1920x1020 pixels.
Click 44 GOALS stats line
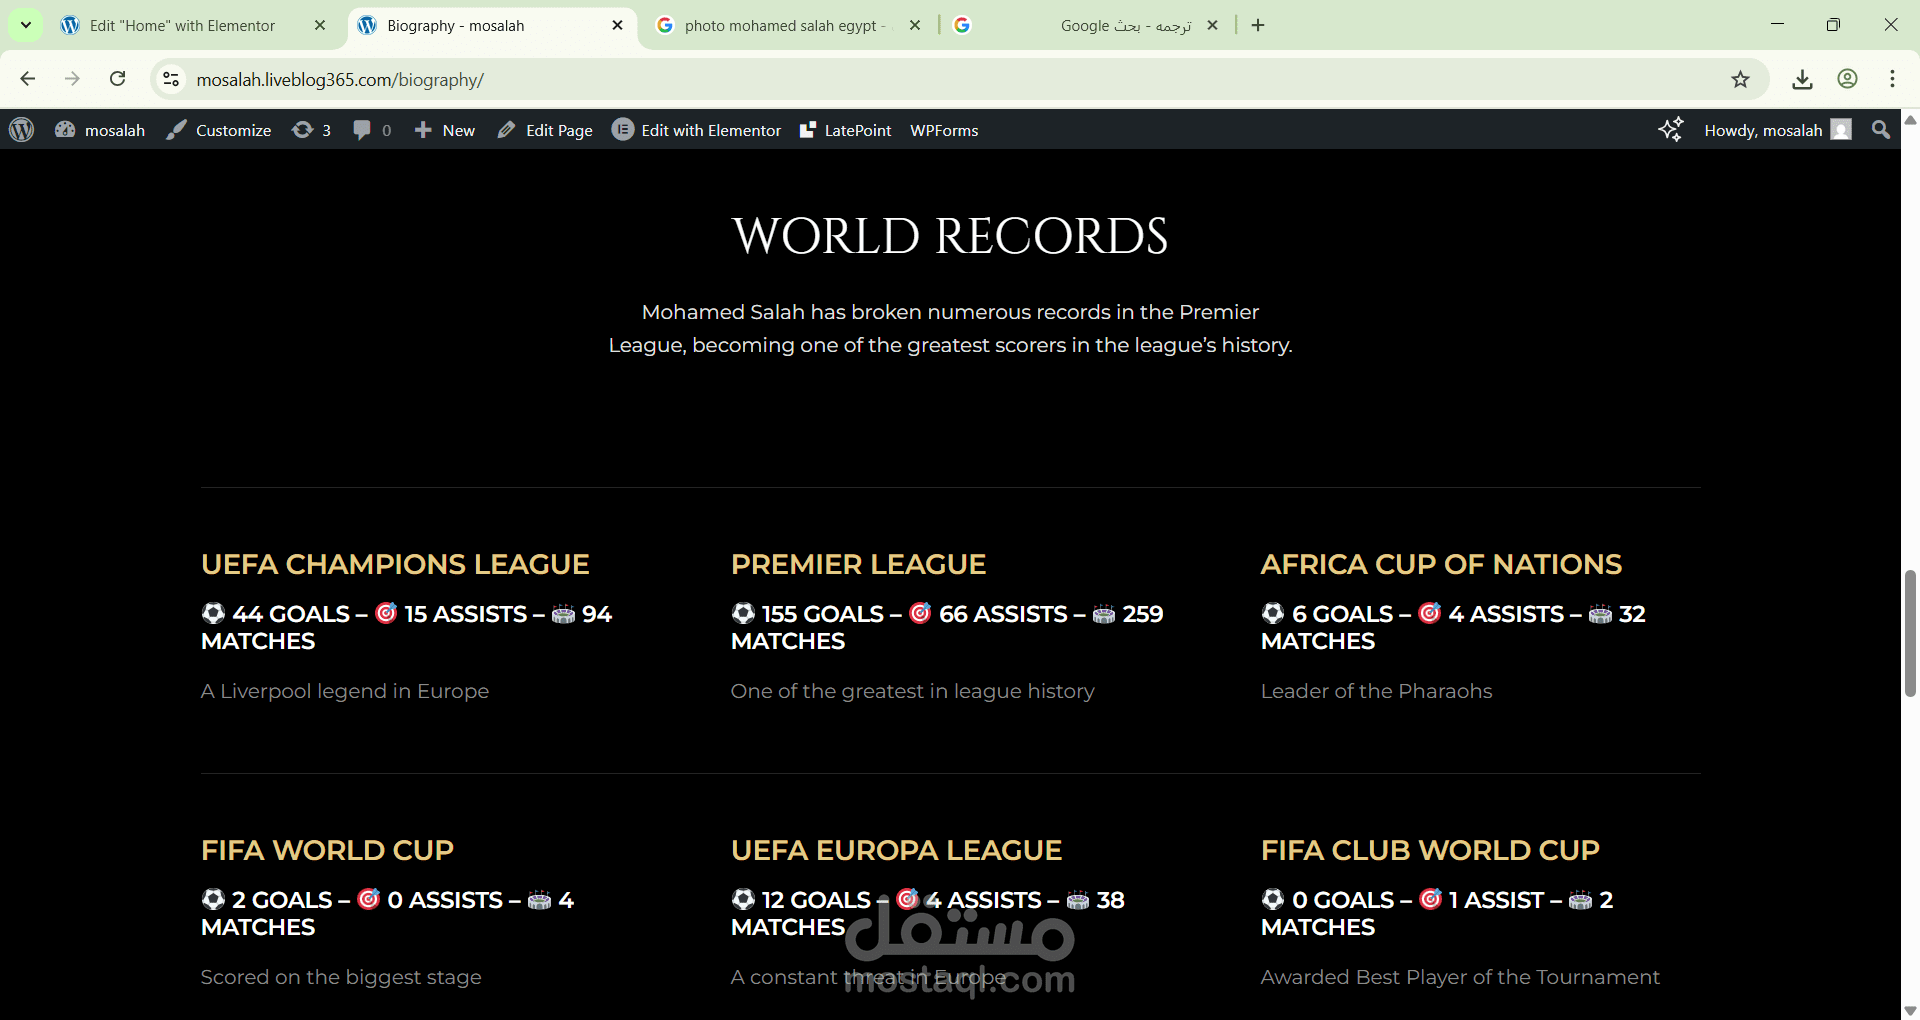[x=406, y=627]
